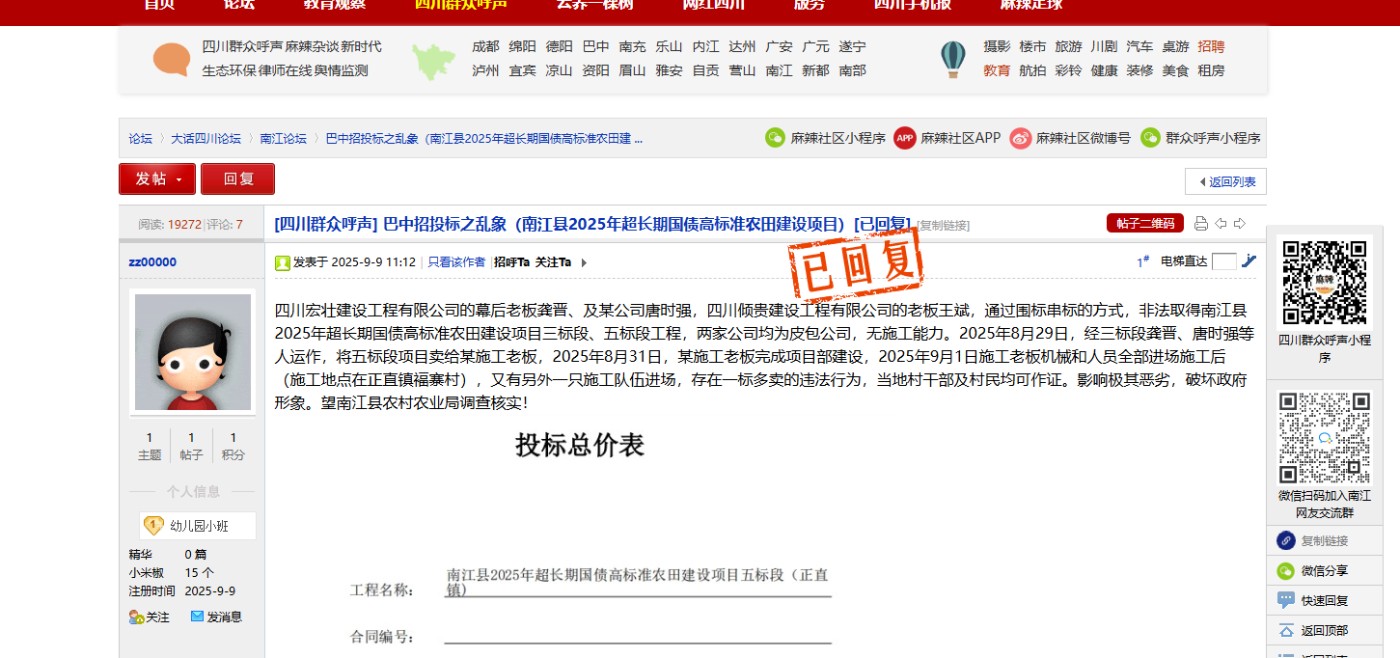Open the 麻辣社区微博号 Weibo icon

1020,138
